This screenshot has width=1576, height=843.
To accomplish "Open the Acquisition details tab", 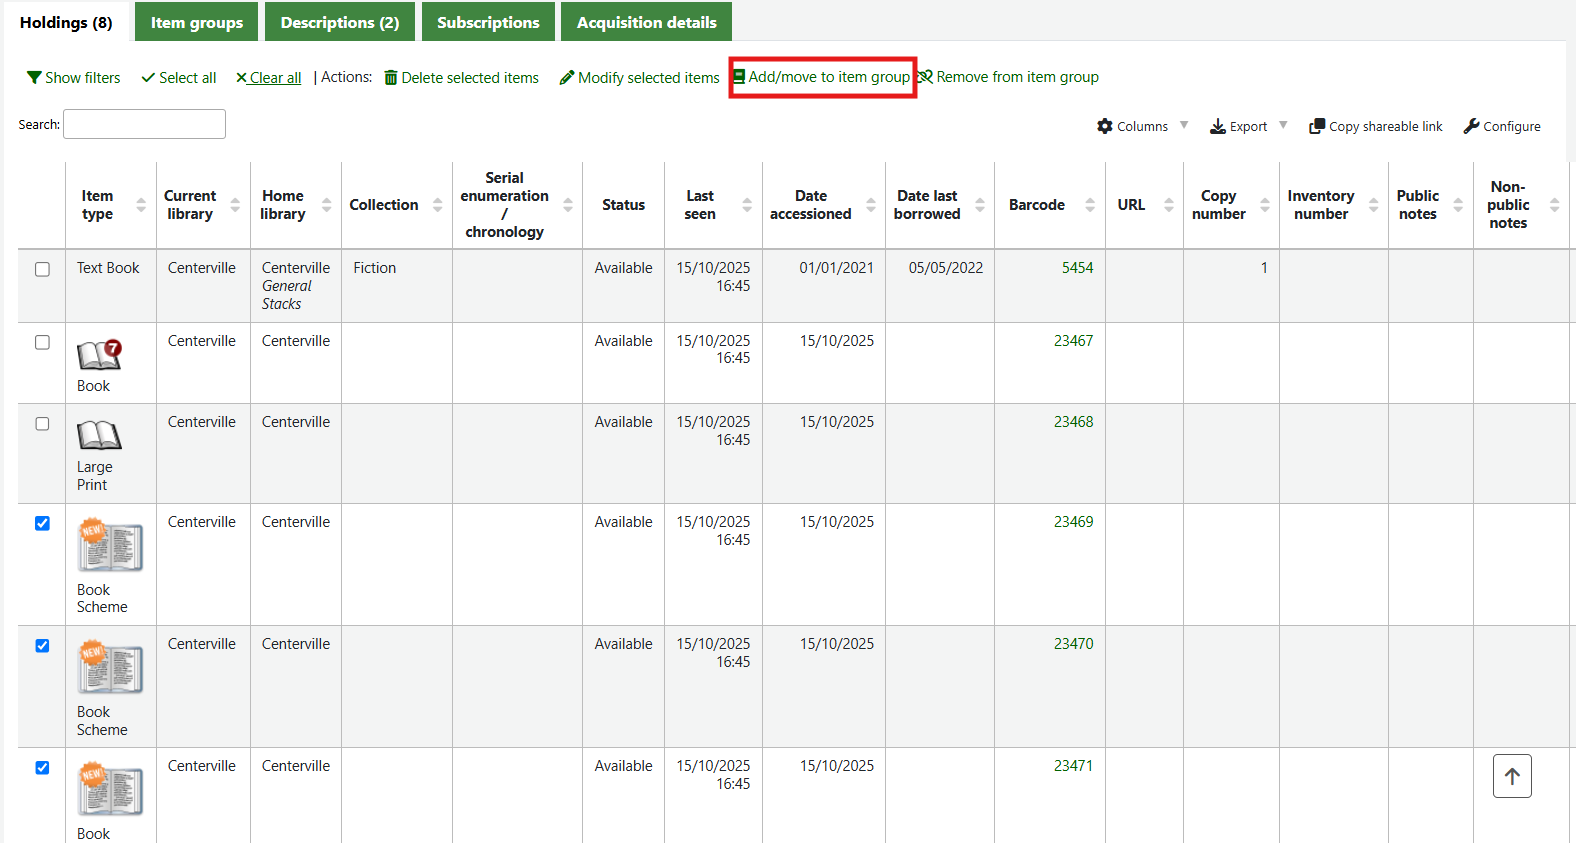I will coord(646,22).
